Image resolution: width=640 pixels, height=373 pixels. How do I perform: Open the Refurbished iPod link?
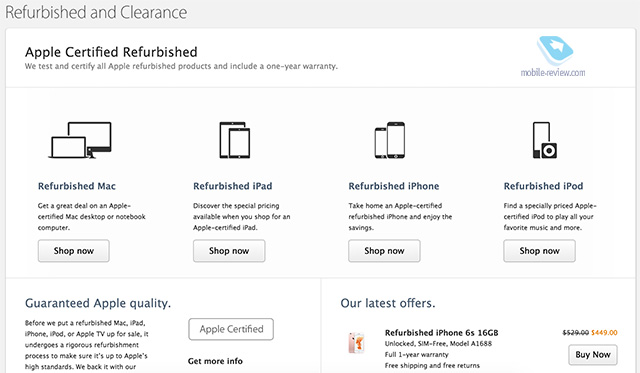coord(543,186)
